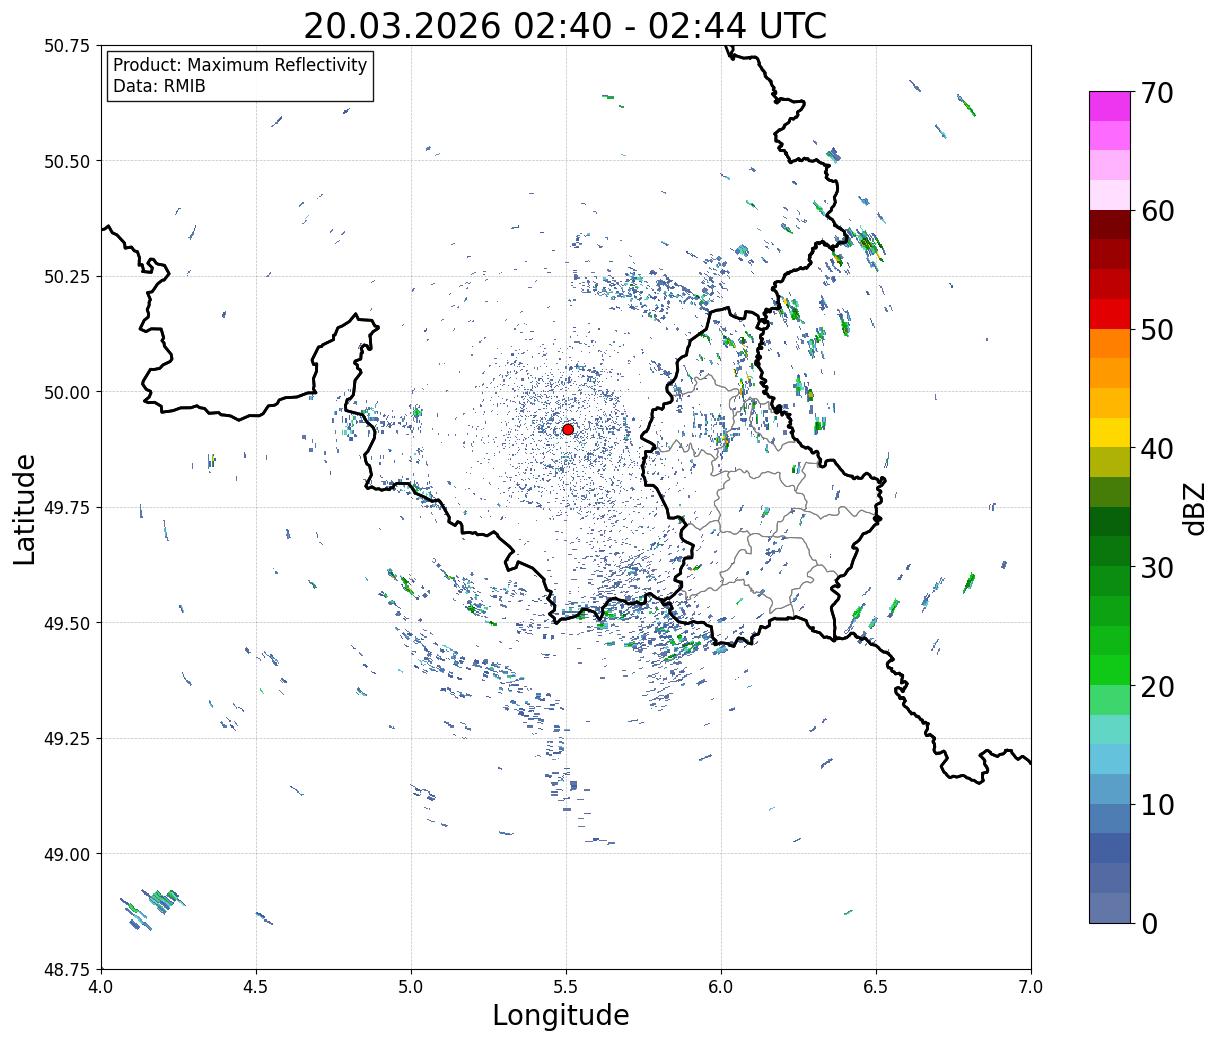Click the lowest slate-blue colorbar segment

coord(1110,907)
